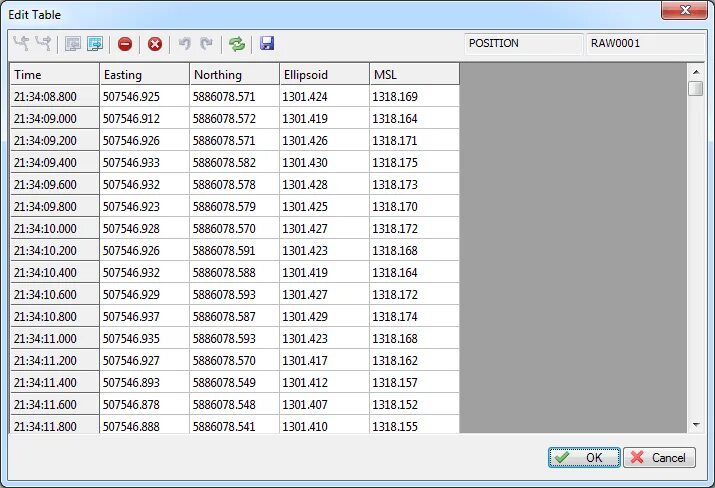This screenshot has height=488, width=715.
Task: Click Ellipsoid cell 1301.407
Action: point(324,404)
